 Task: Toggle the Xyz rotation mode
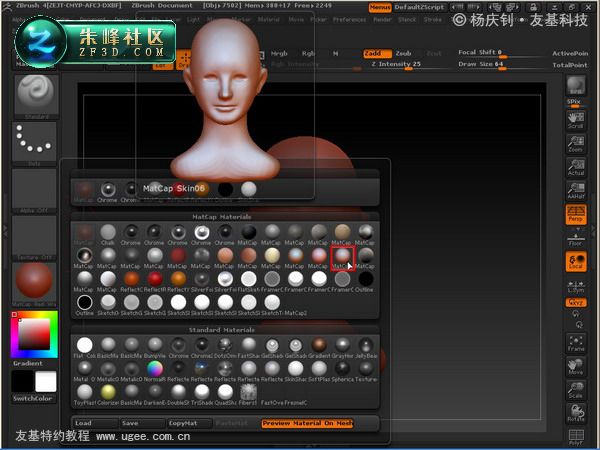pyautogui.click(x=576, y=302)
